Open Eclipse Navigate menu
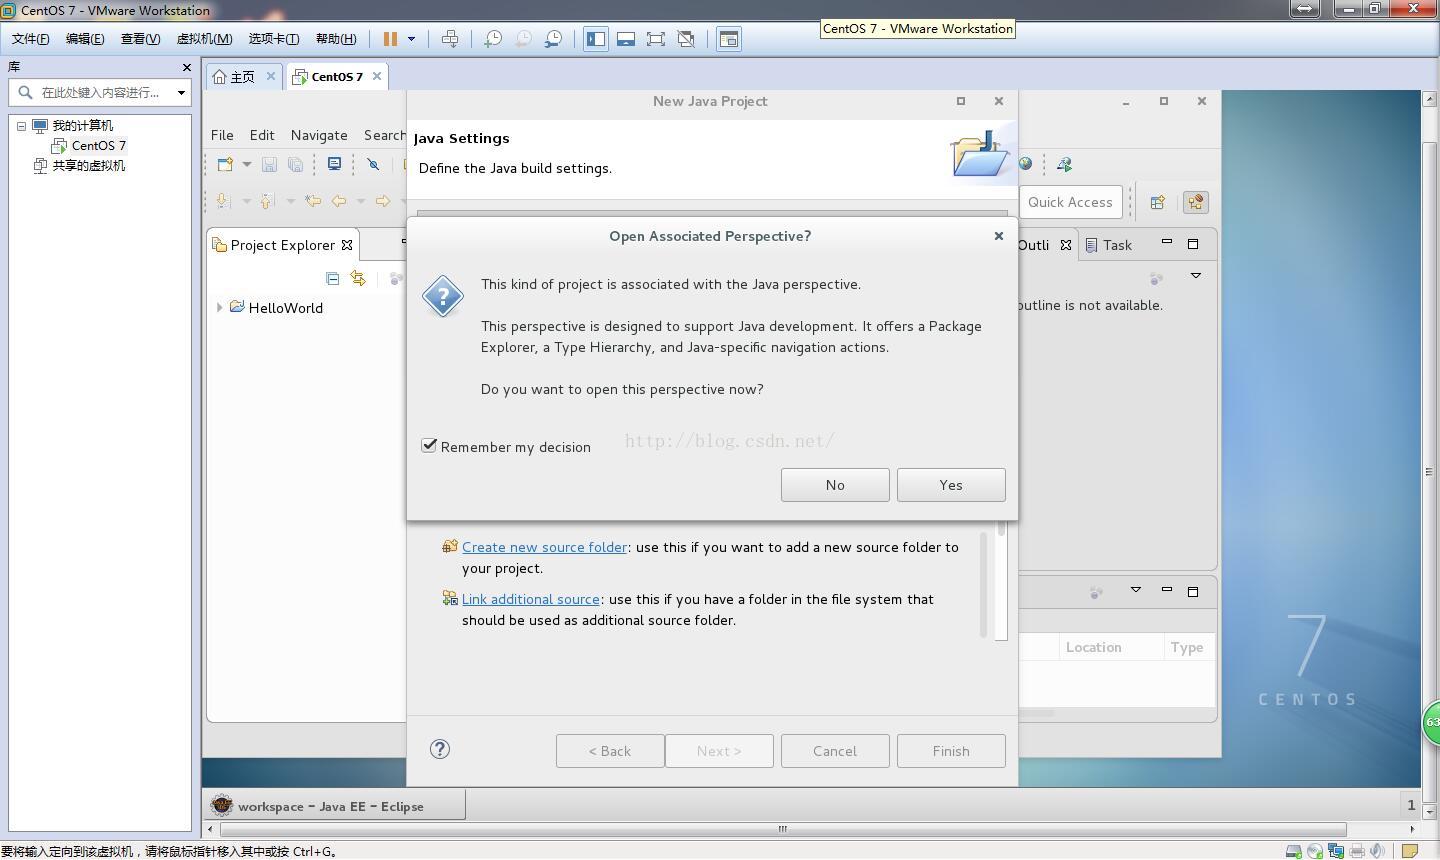The image size is (1440, 860). 319,135
